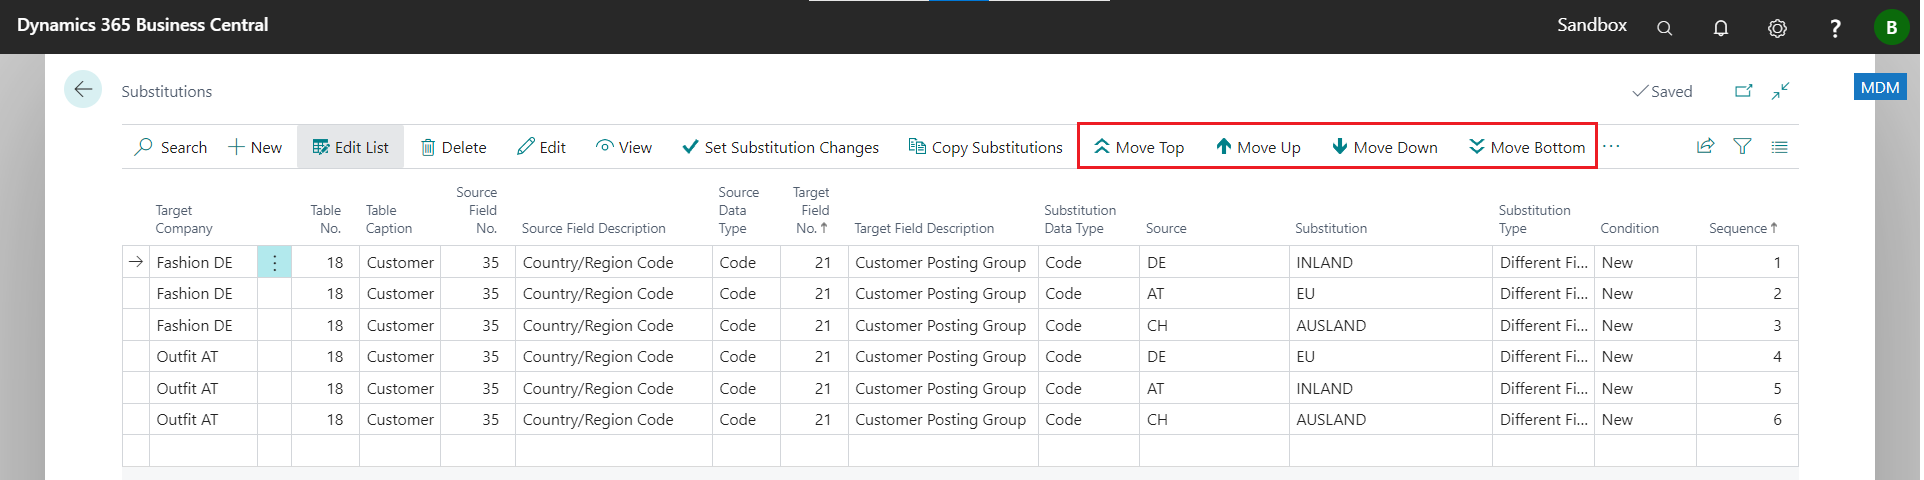Click Delete in the action bar
1924x480 pixels.
(453, 147)
